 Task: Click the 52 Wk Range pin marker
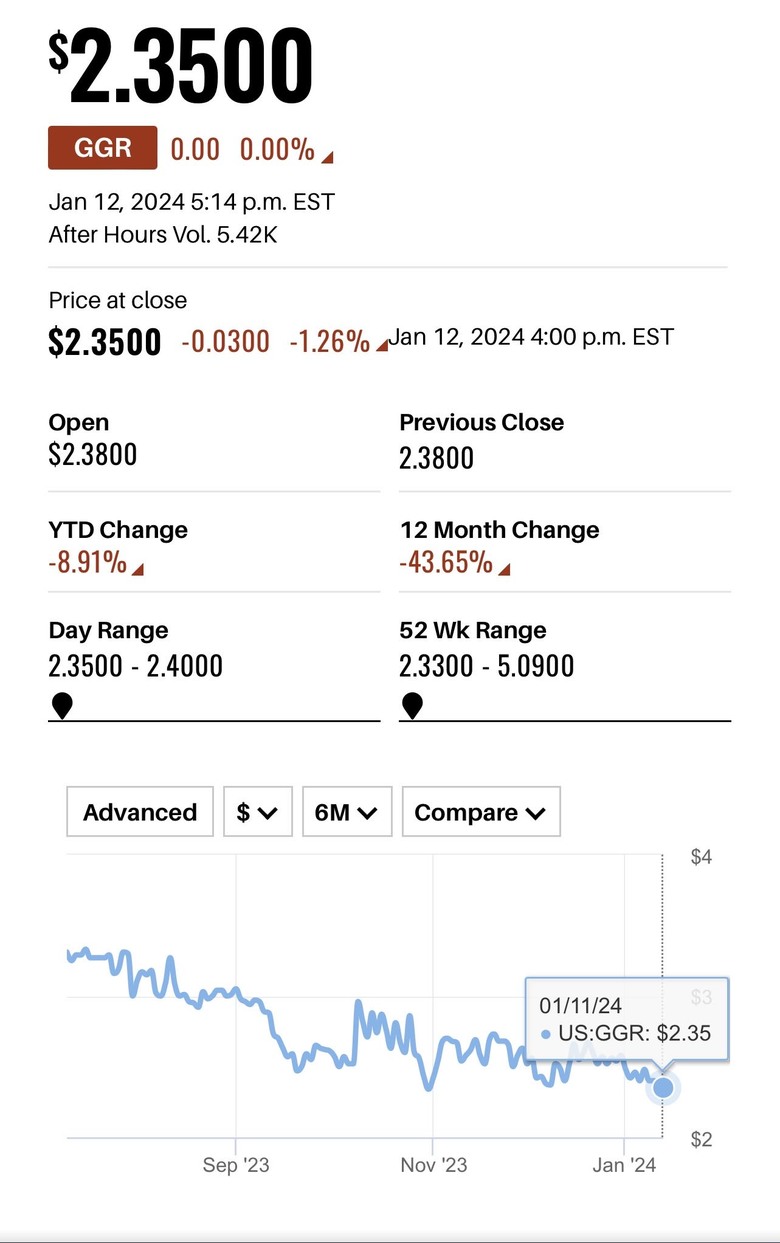[x=412, y=707]
